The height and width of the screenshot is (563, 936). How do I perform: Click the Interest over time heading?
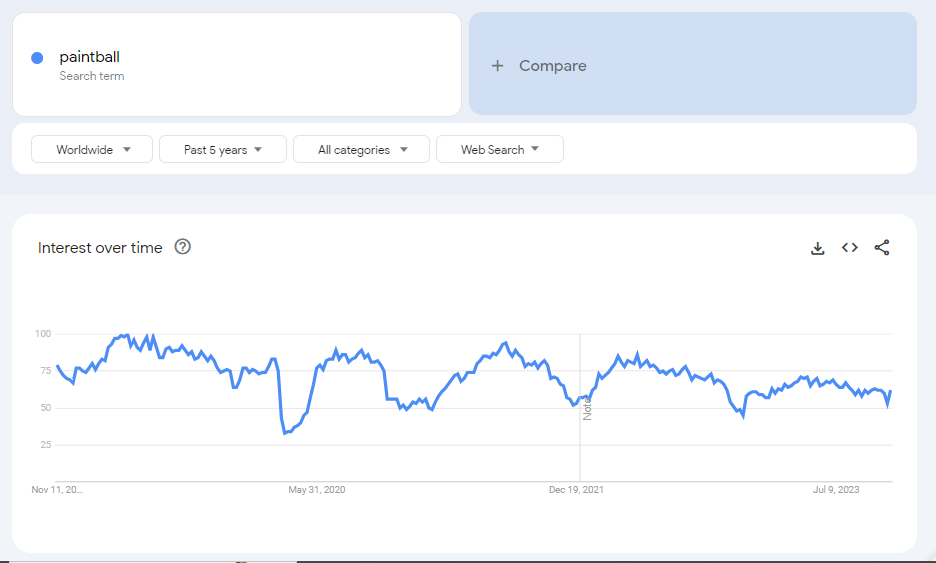(x=100, y=248)
